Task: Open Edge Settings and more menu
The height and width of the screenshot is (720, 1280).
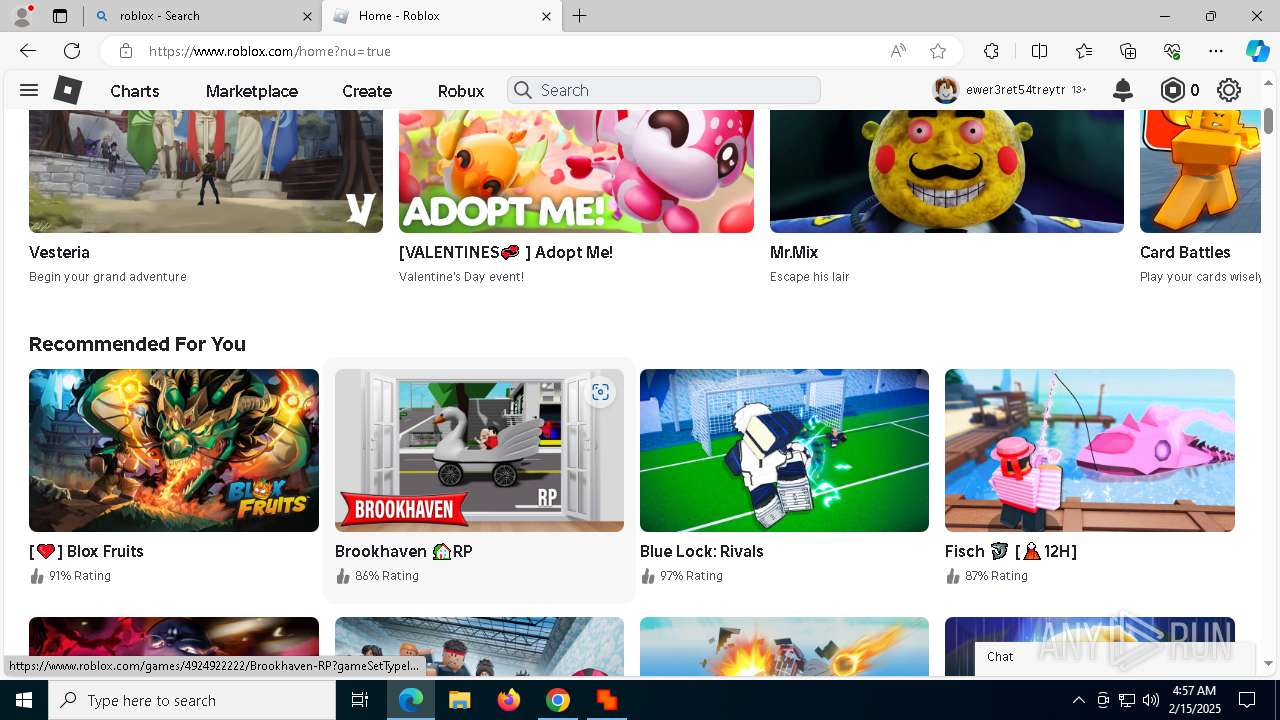Action: pyautogui.click(x=1216, y=51)
